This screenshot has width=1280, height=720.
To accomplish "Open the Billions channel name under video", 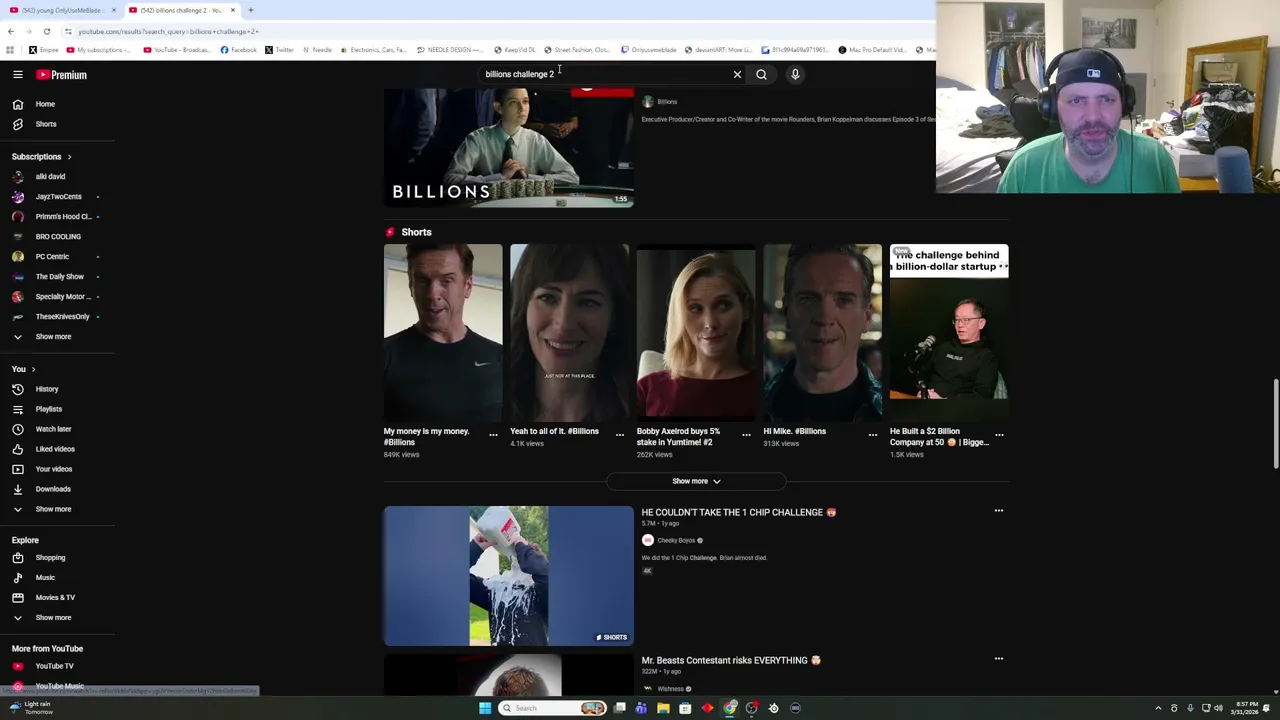I will point(667,102).
